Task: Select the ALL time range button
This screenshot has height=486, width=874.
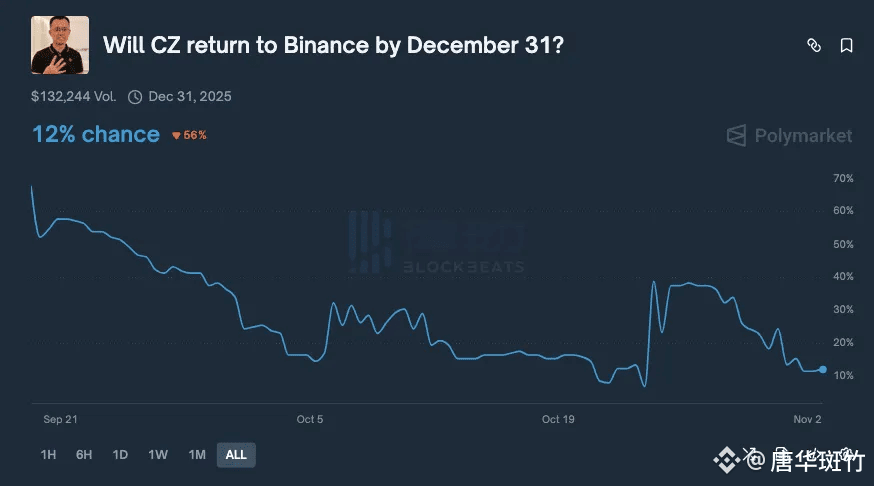Action: tap(236, 455)
